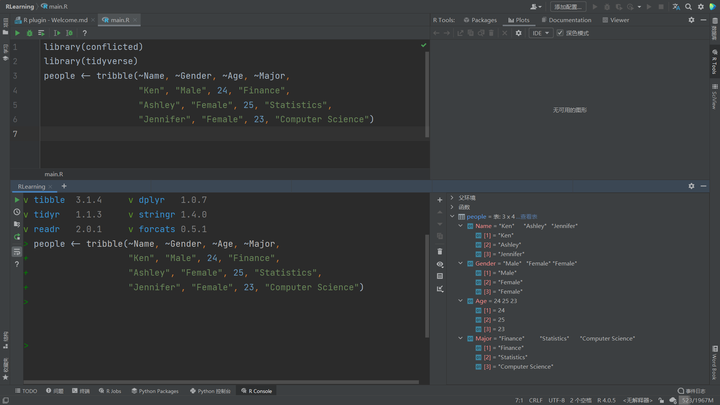Click the favorites star icon on the left edge
This screenshot has width=720, height=405.
[x=6, y=377]
